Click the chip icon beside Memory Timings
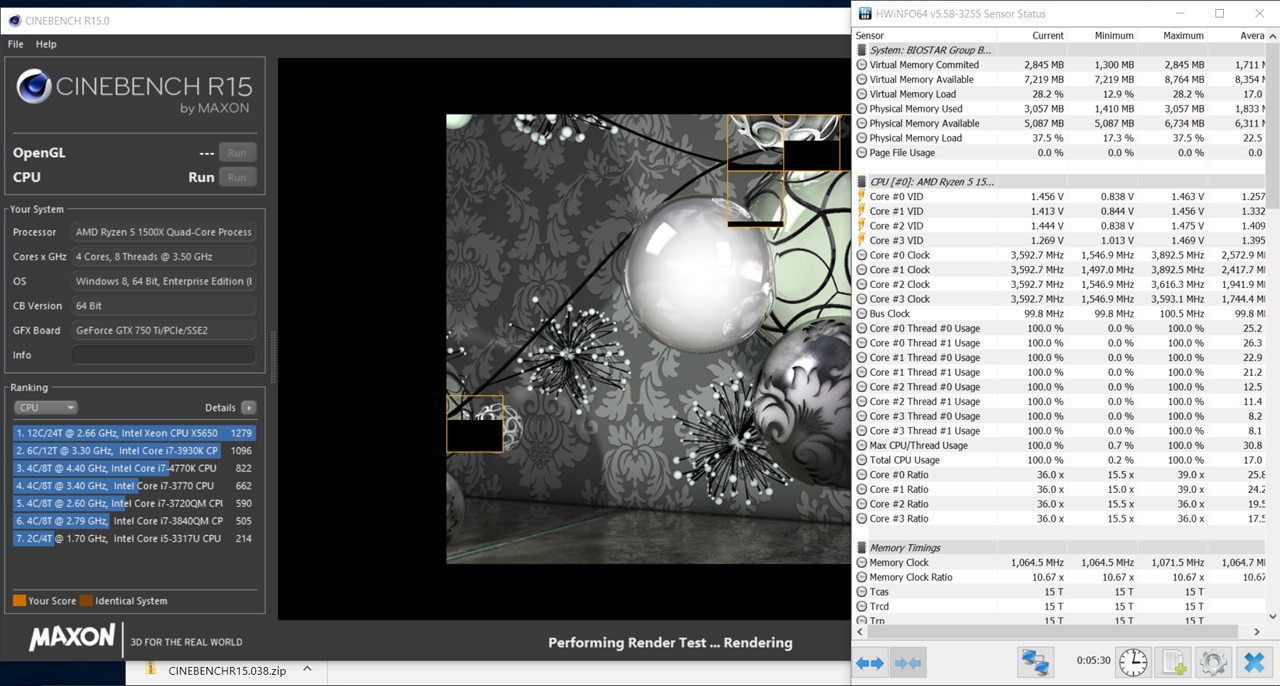 tap(862, 548)
